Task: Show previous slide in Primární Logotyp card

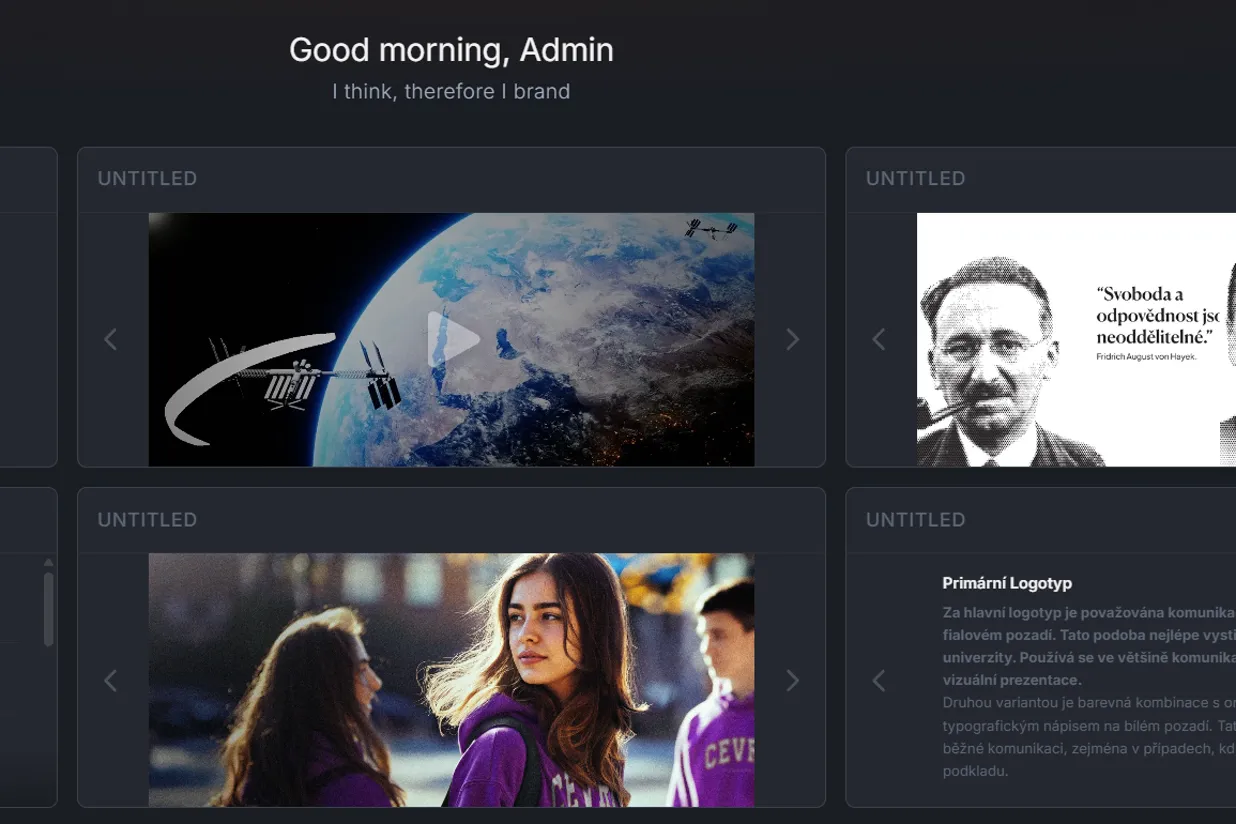Action: pos(879,681)
